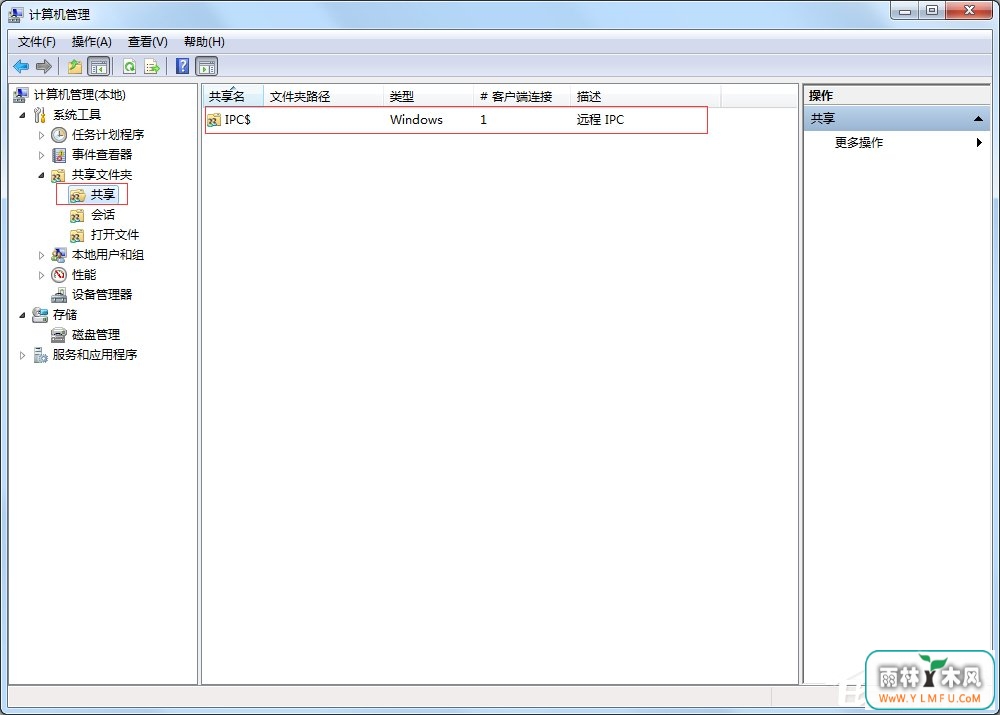
Task: Click the Computer Management title bar icon
Action: pyautogui.click(x=15, y=14)
